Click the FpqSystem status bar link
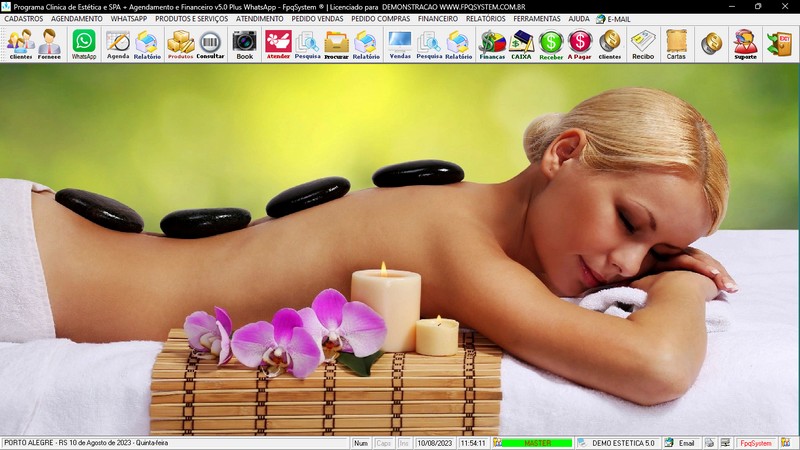 coord(756,443)
